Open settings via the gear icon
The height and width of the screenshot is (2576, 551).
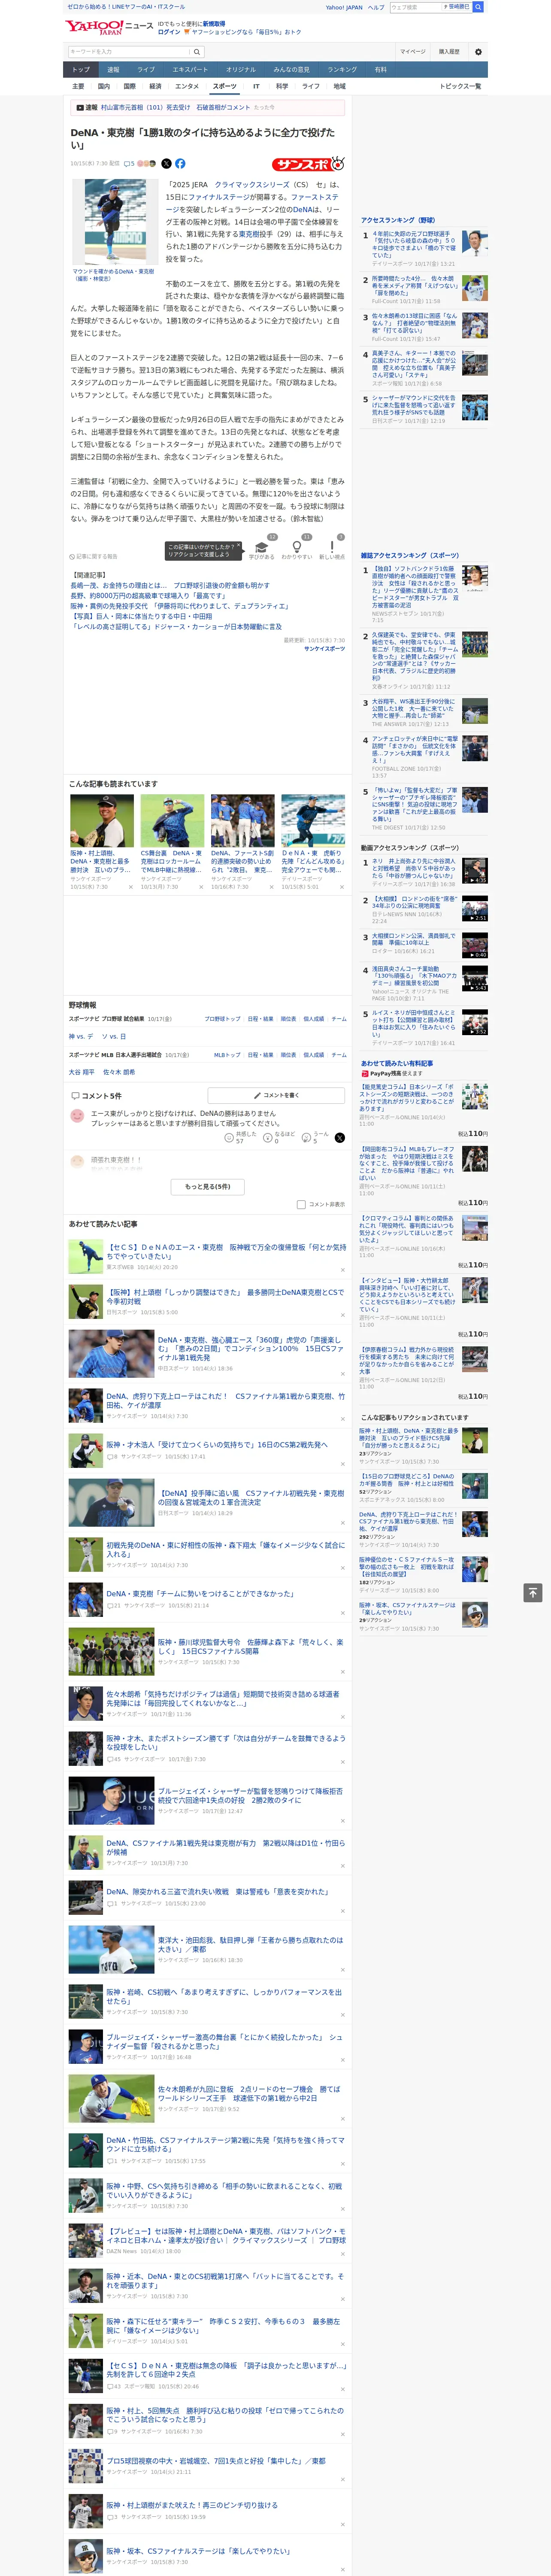click(478, 52)
